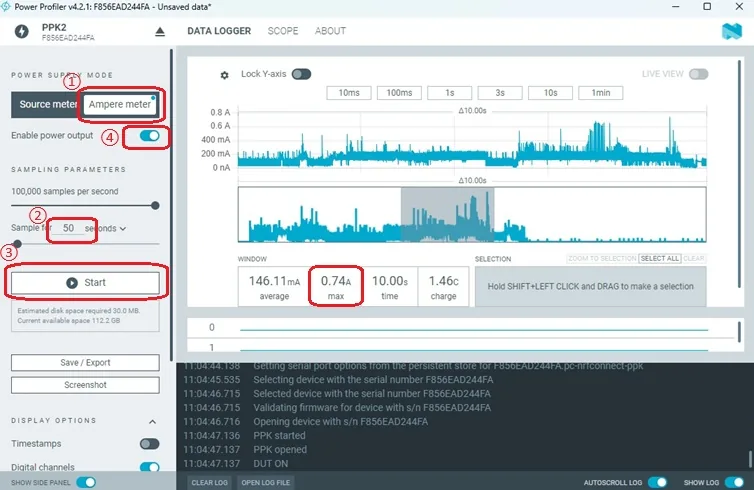Viewport: 754px width, 490px height.
Task: Click the Power Profiler app icon
Action: tap(5, 6)
